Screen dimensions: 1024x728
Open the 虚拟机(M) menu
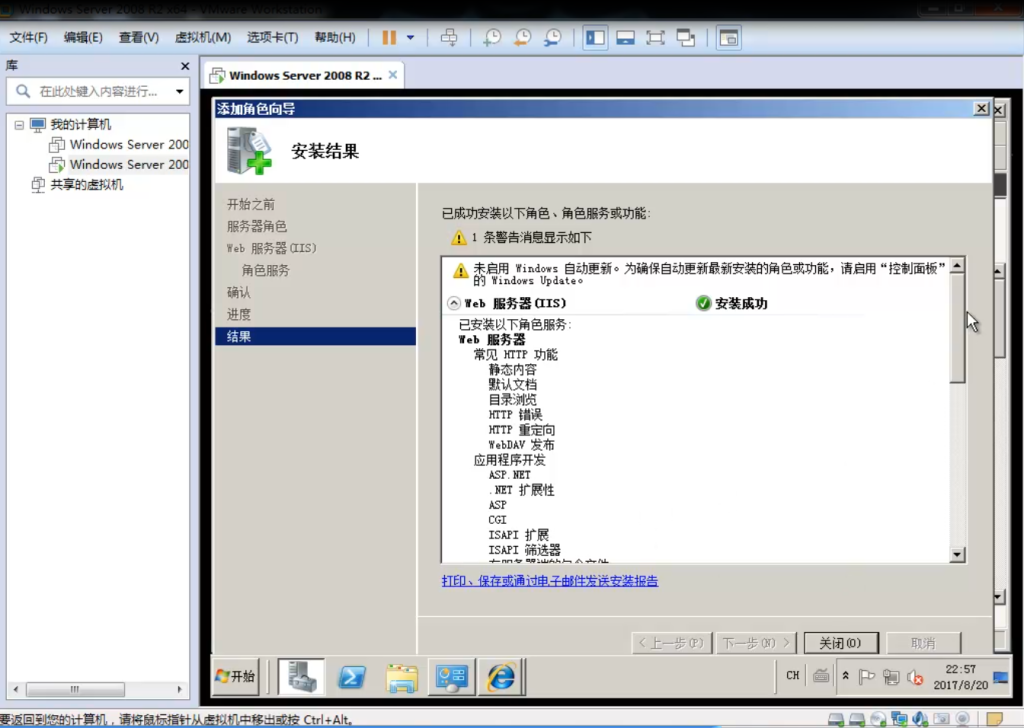pyautogui.click(x=202, y=38)
